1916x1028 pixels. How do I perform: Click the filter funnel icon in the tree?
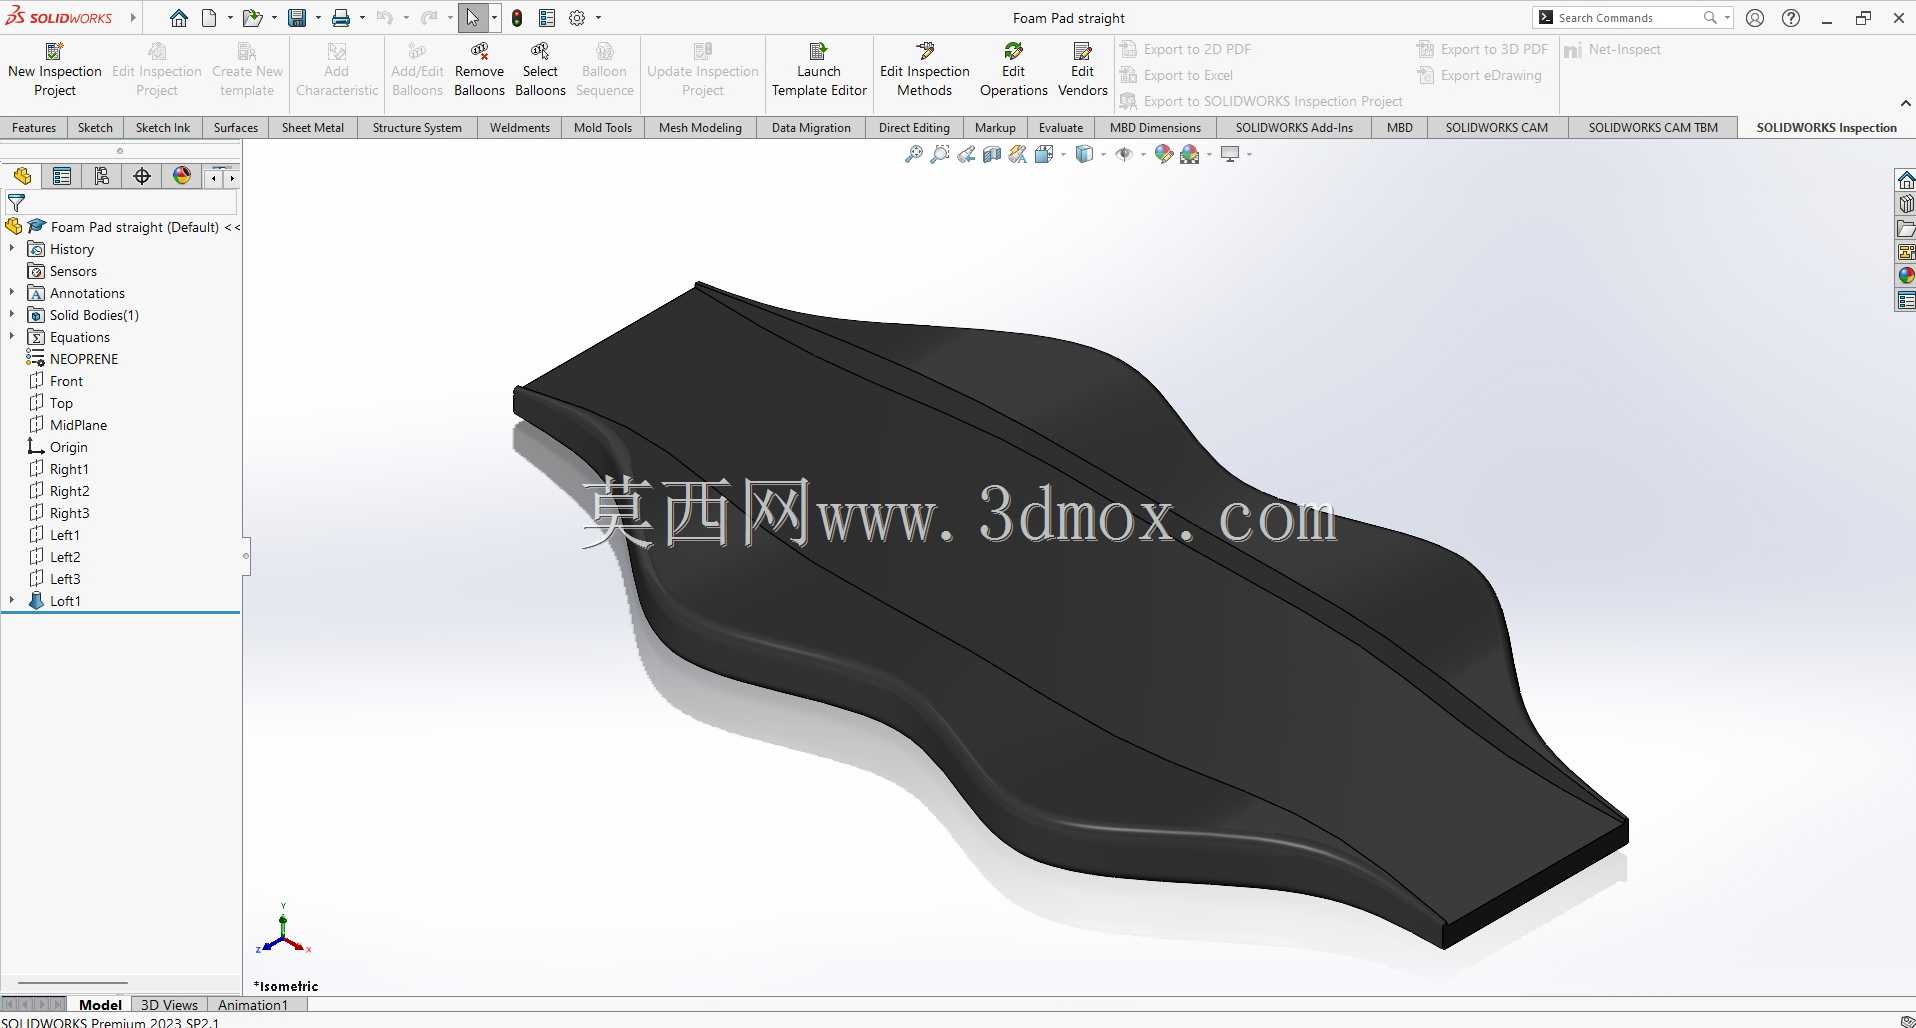(16, 203)
